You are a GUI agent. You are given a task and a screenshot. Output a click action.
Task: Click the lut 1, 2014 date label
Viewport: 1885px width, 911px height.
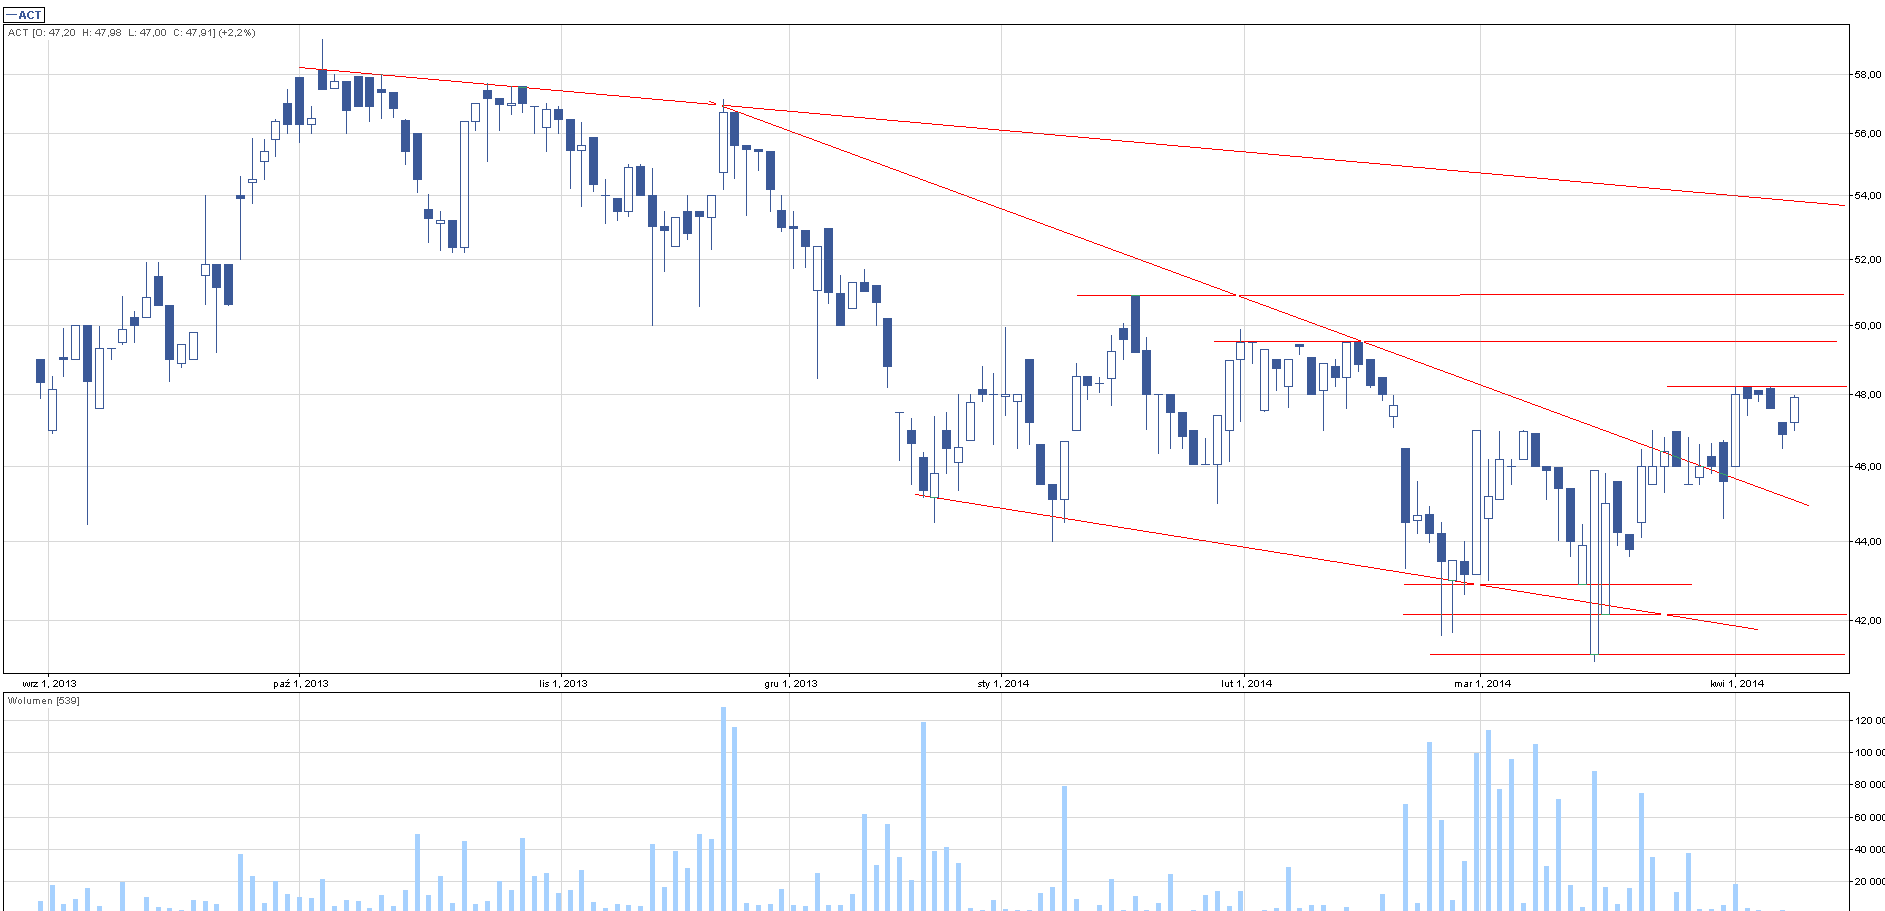point(1246,684)
